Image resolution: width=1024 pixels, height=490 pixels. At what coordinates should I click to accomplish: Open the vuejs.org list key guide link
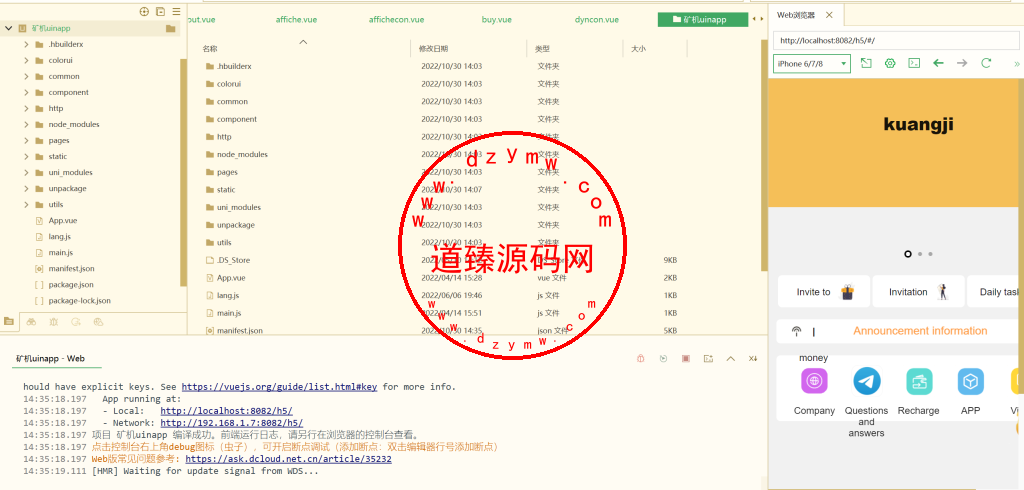280,387
